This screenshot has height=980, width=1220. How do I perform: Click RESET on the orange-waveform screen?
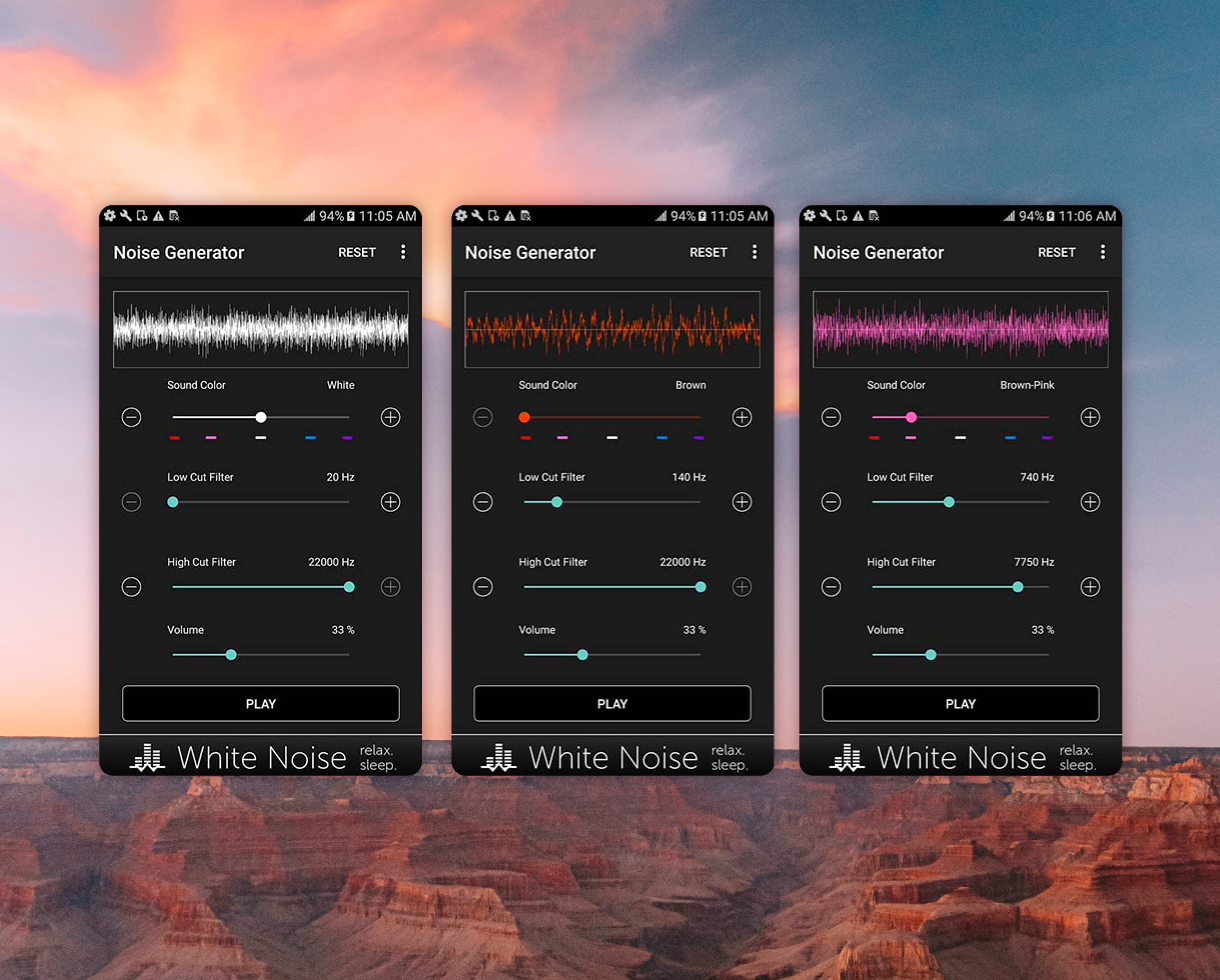coord(709,253)
